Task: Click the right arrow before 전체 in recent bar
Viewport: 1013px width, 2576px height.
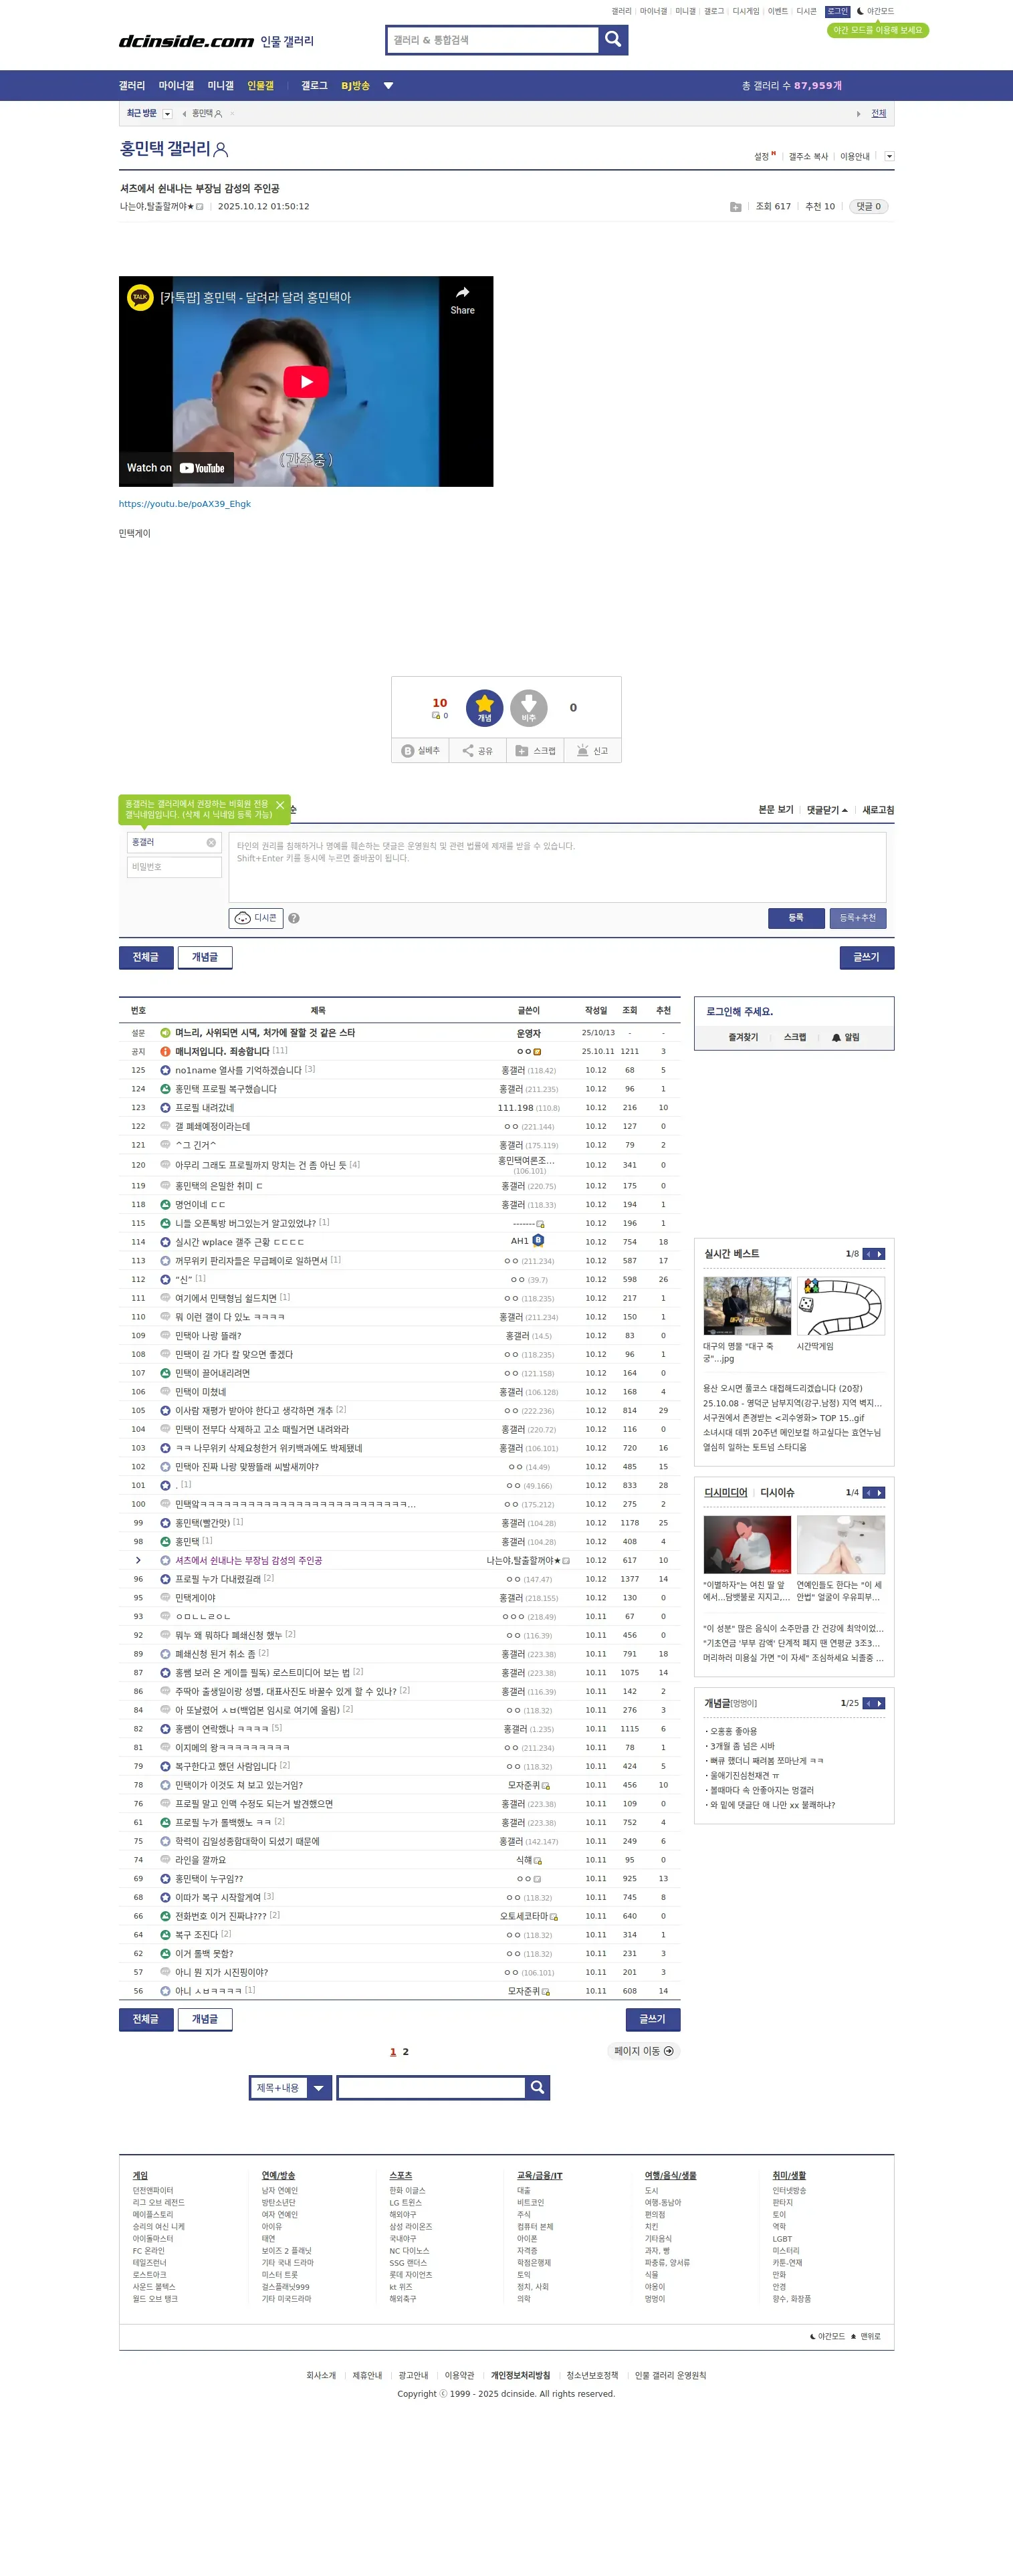Action: pos(858,114)
